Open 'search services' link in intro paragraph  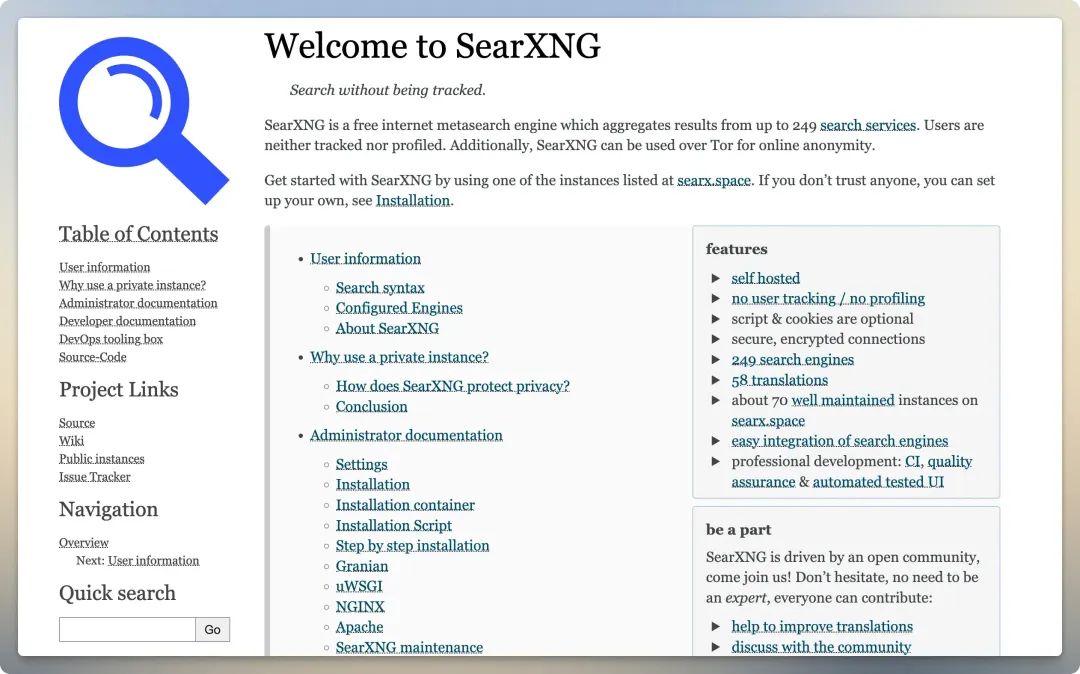click(x=868, y=125)
